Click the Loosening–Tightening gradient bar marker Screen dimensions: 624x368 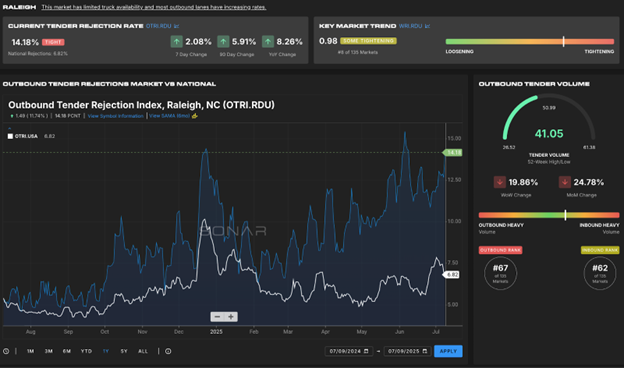click(564, 41)
